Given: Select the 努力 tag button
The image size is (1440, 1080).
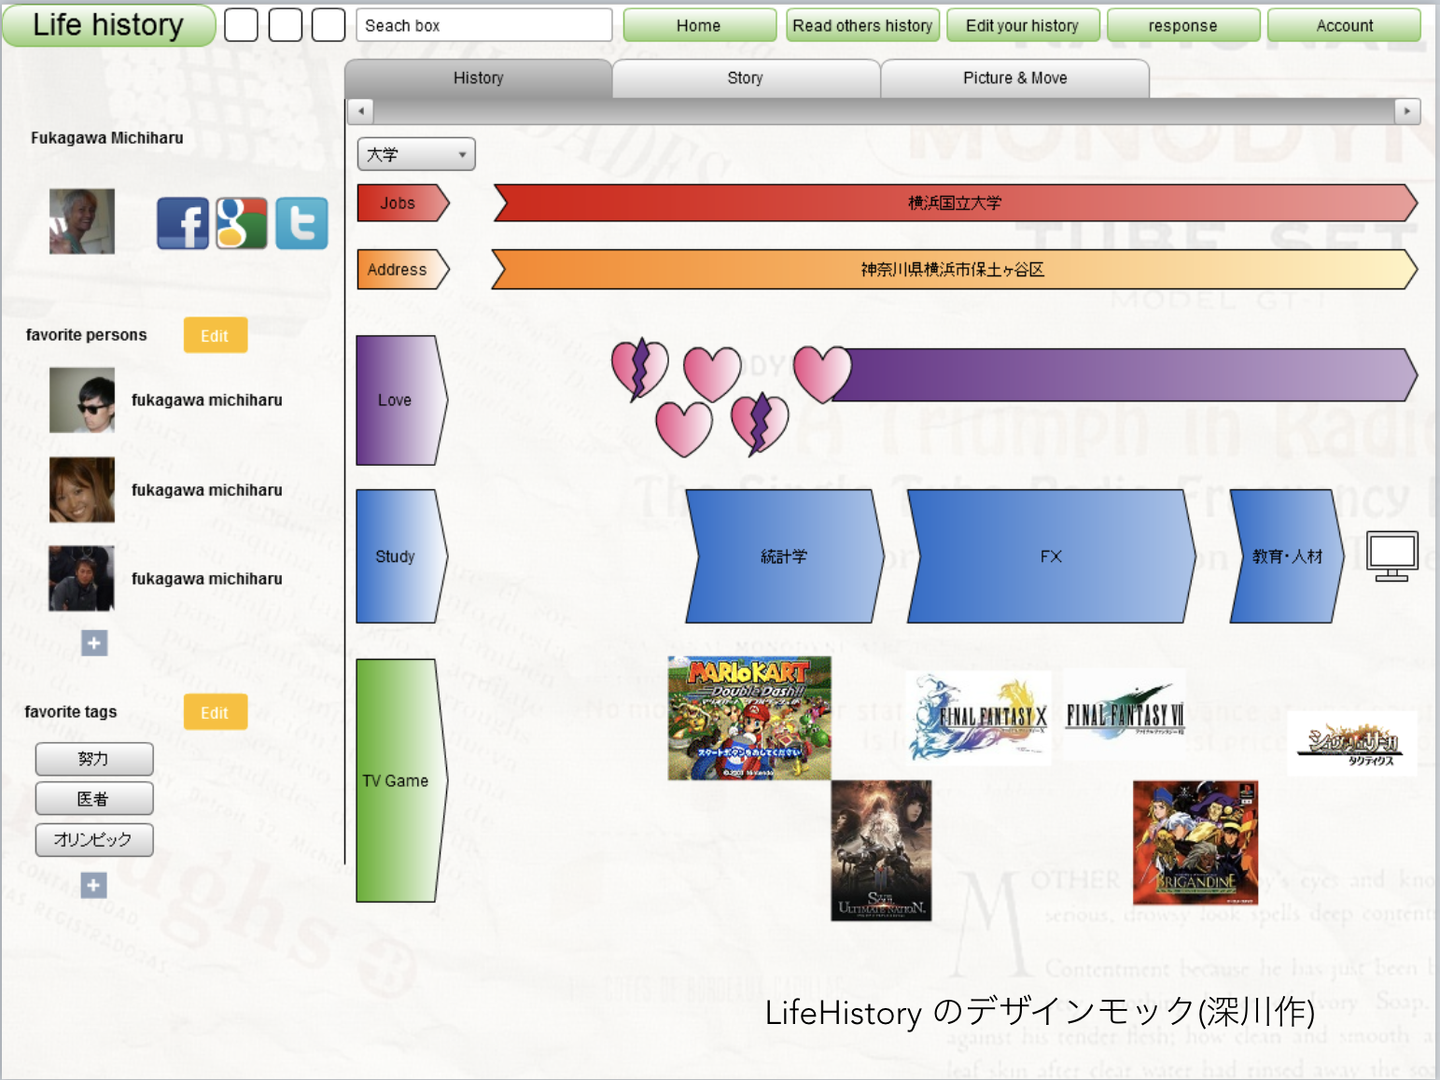Looking at the screenshot, I should tap(94, 759).
